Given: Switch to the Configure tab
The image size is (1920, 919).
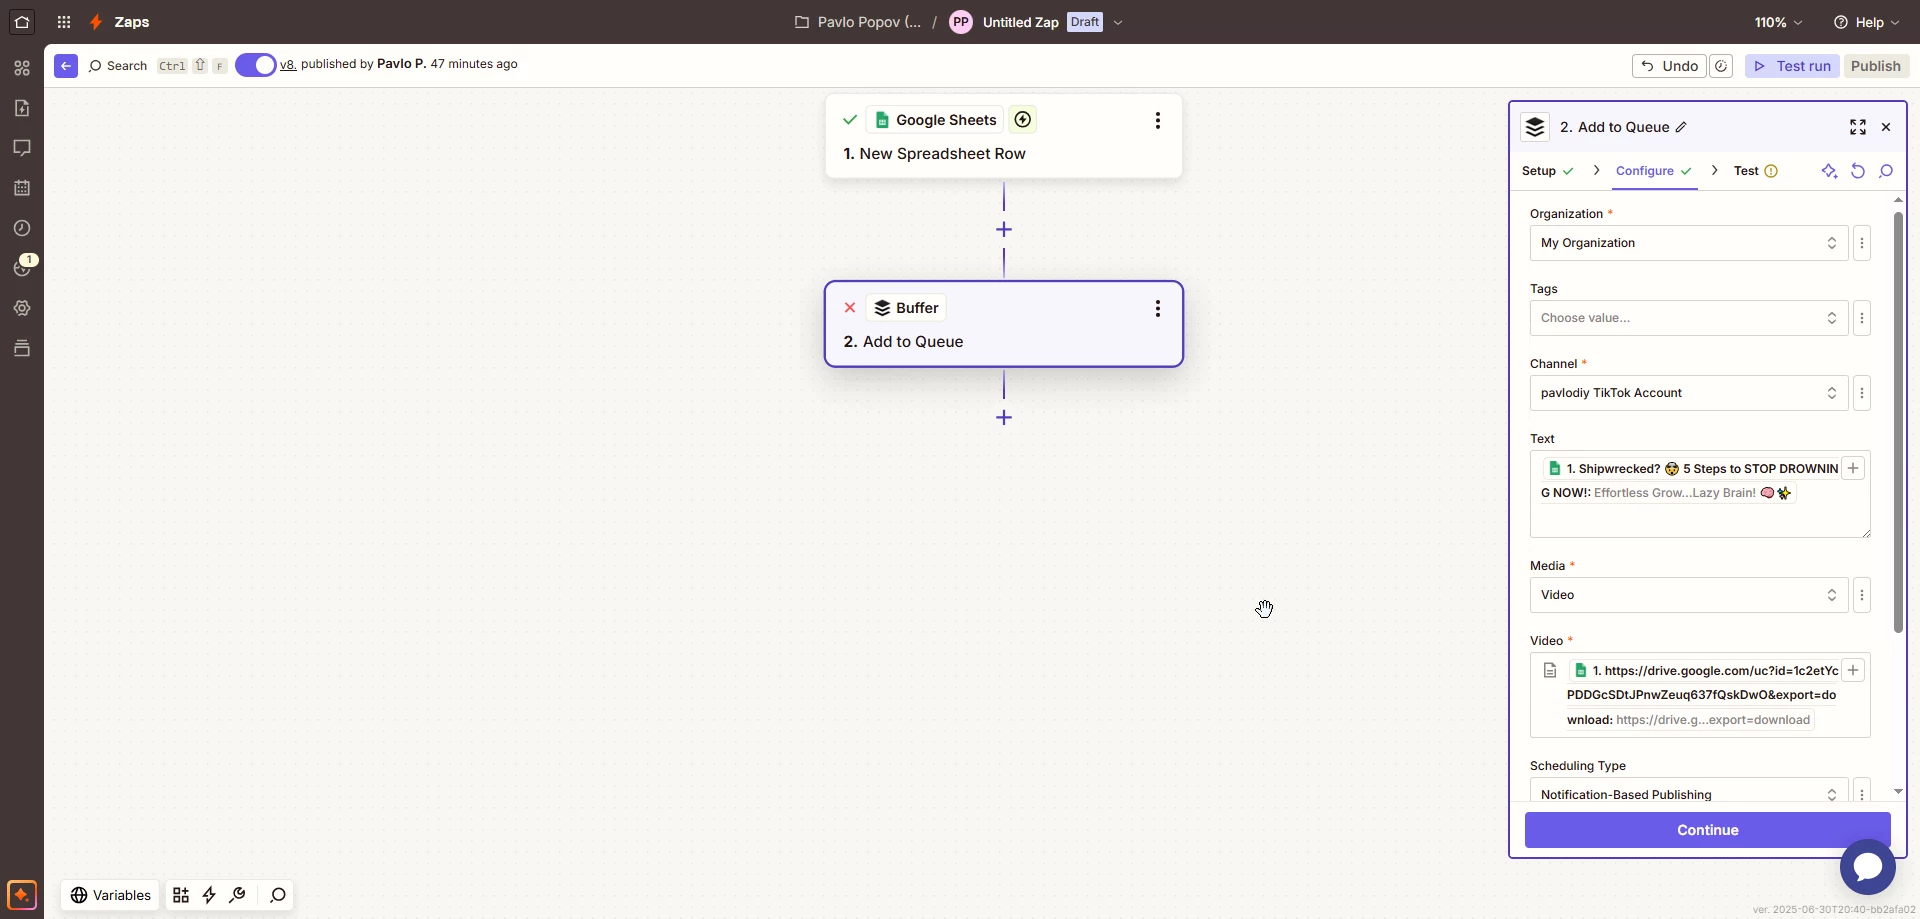Looking at the screenshot, I should (x=1654, y=171).
